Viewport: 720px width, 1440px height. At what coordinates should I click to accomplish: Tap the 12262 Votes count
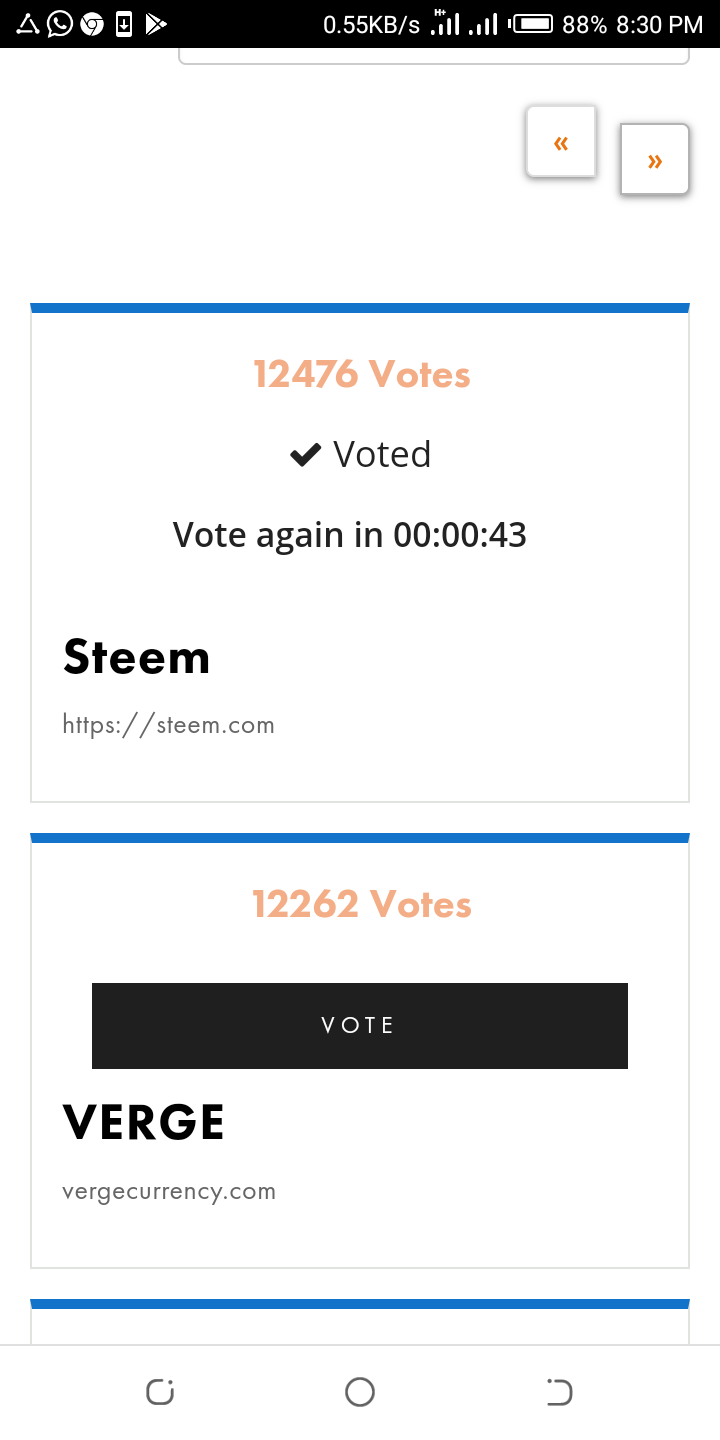point(361,904)
